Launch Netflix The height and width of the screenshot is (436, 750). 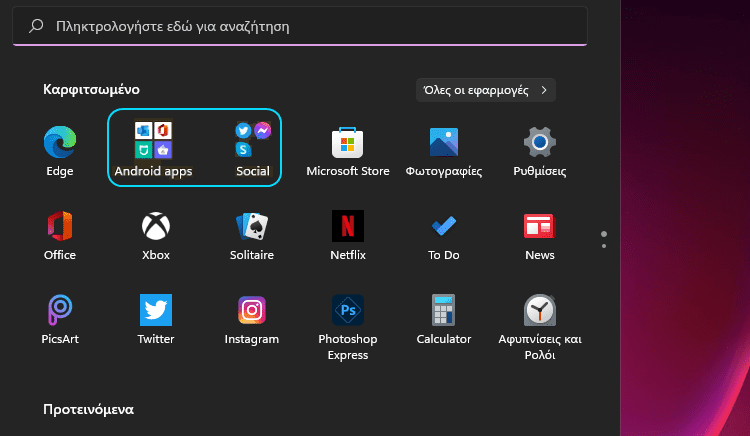coord(348,226)
